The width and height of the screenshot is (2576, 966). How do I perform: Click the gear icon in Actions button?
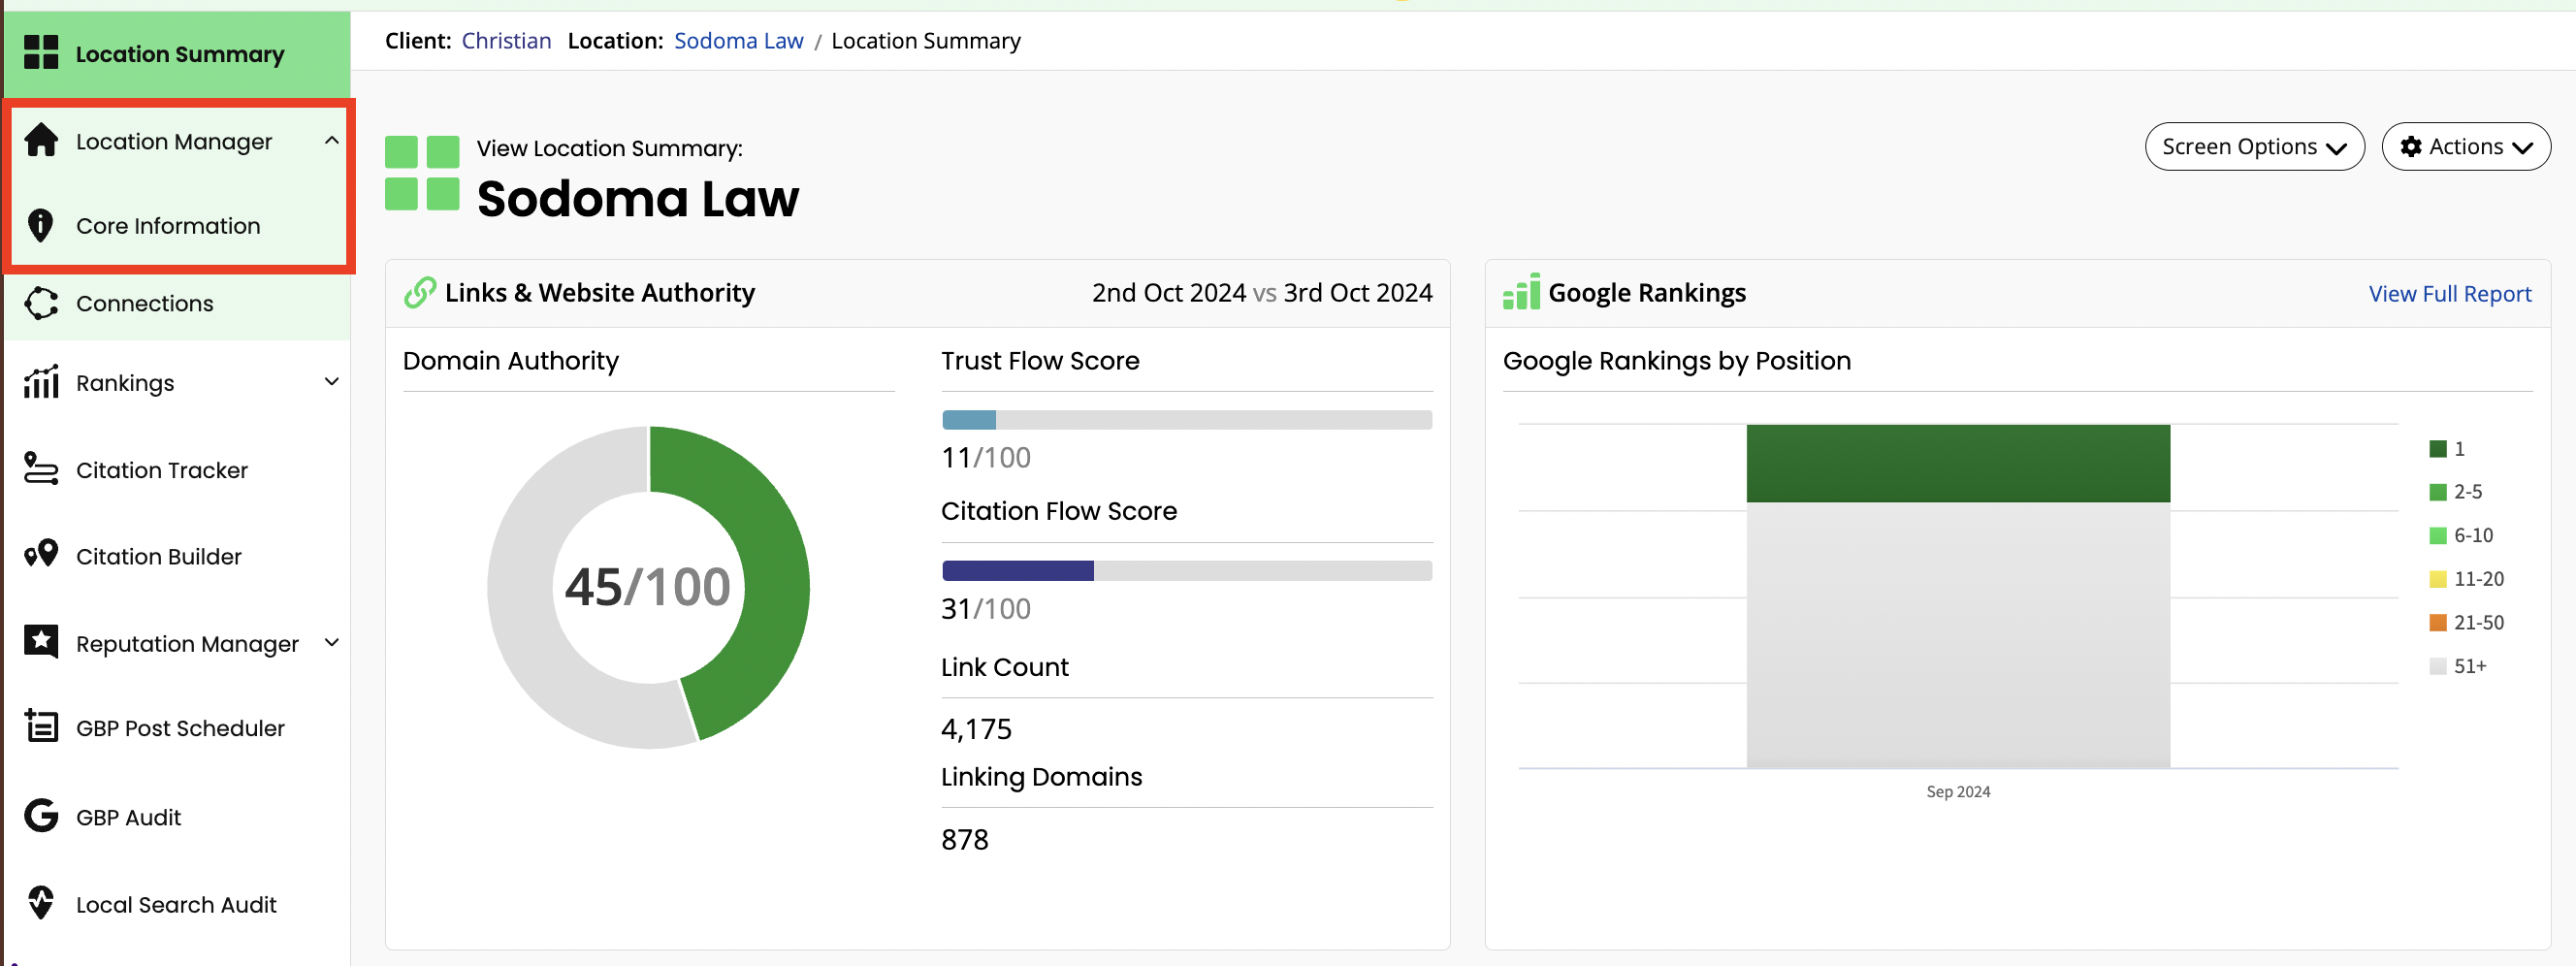[2411, 146]
